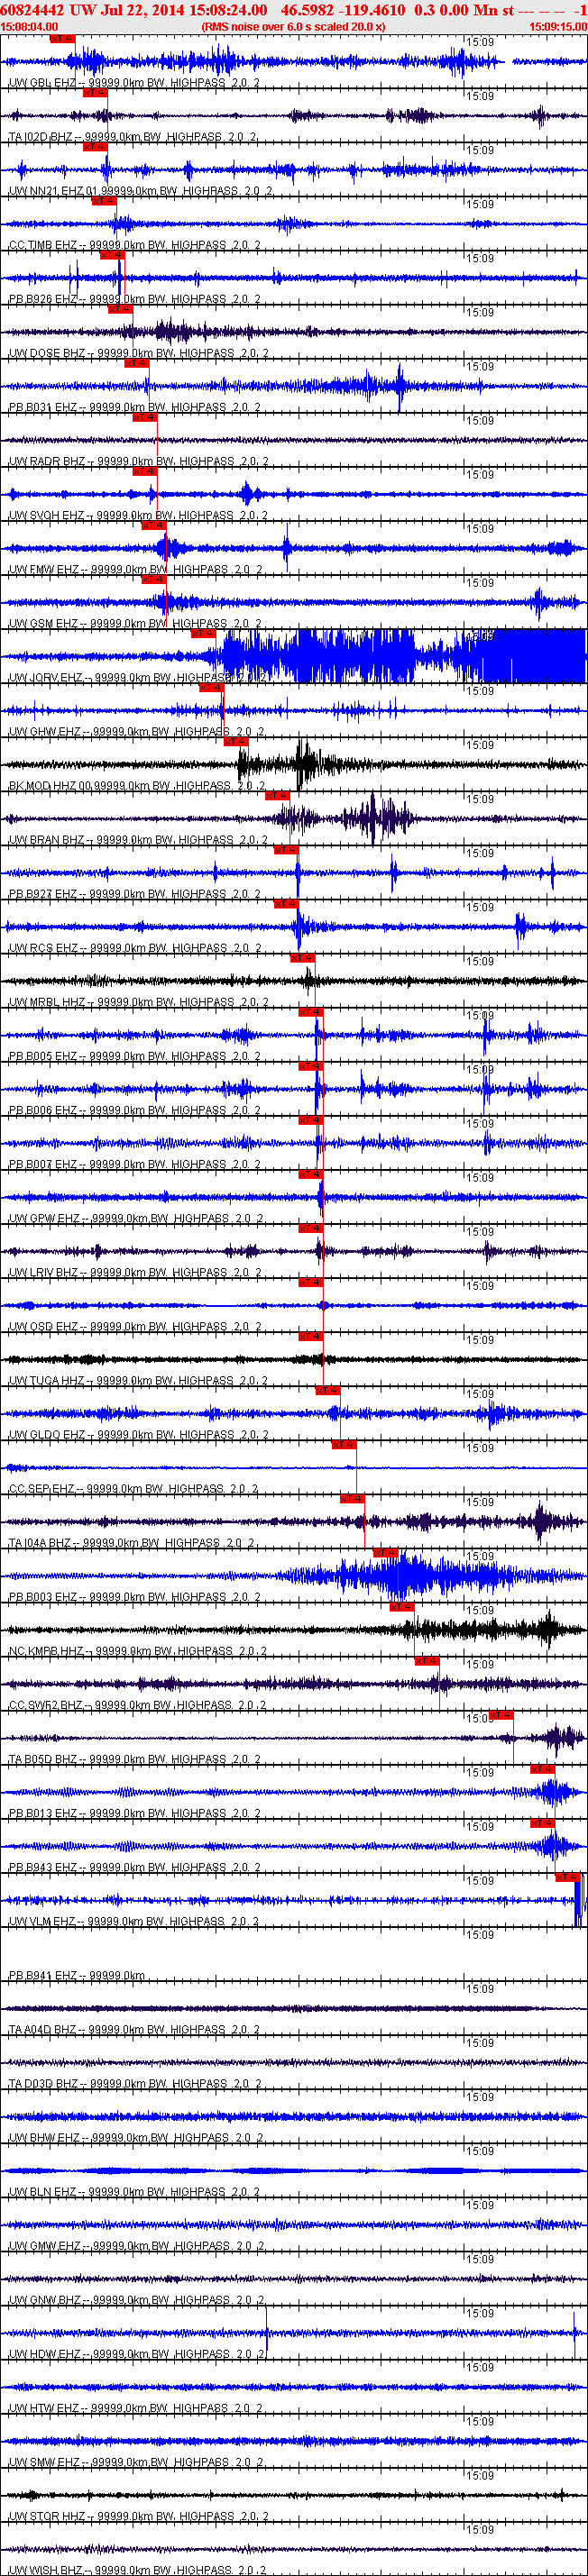
Task: Click the red pick marker on UW NN21 trace
Action: [x=94, y=146]
